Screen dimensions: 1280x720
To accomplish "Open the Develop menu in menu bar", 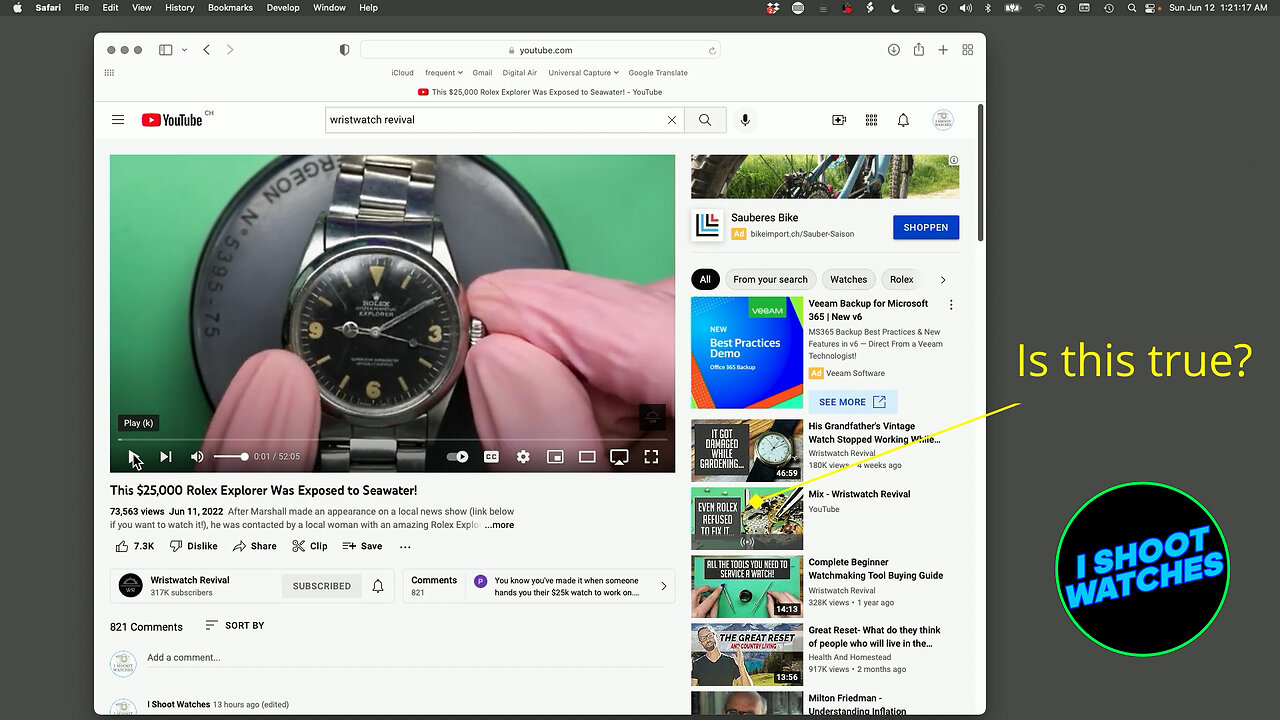I will [x=283, y=7].
